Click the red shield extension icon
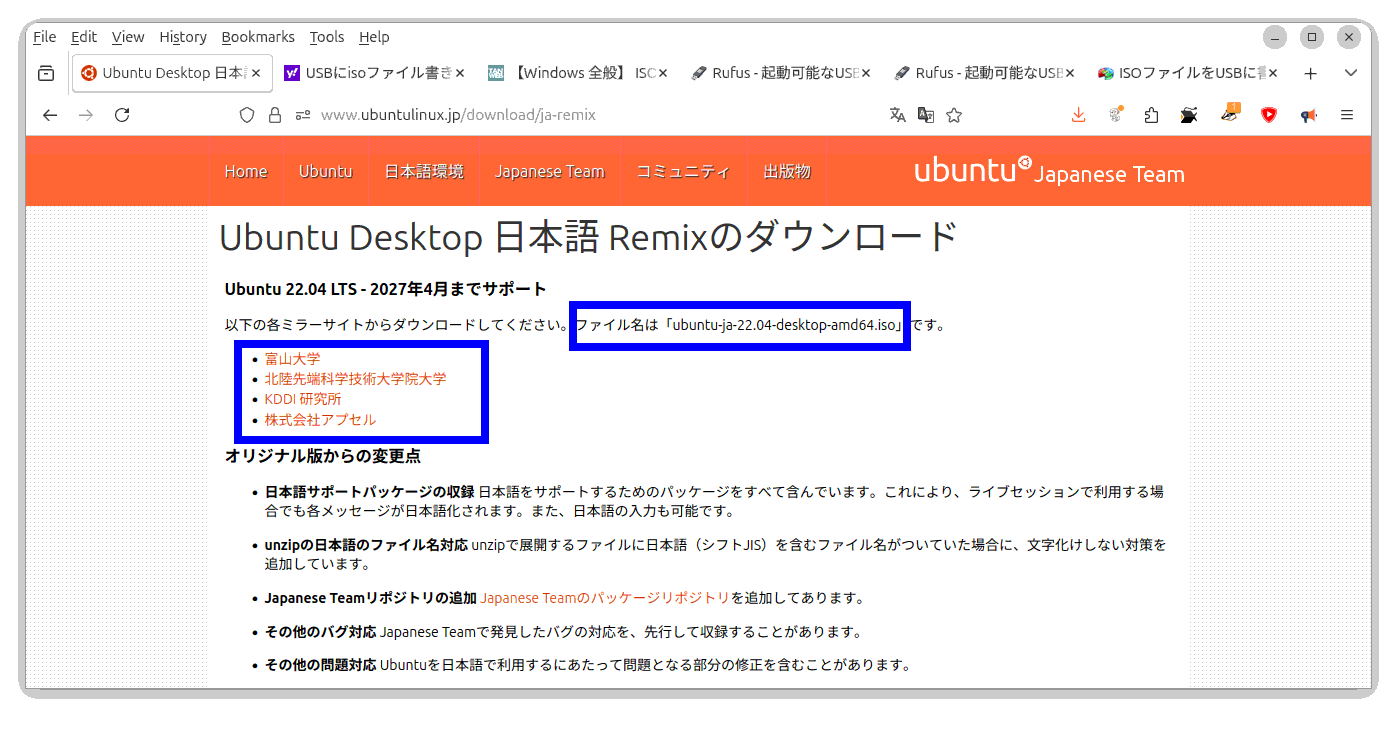 (x=1269, y=115)
